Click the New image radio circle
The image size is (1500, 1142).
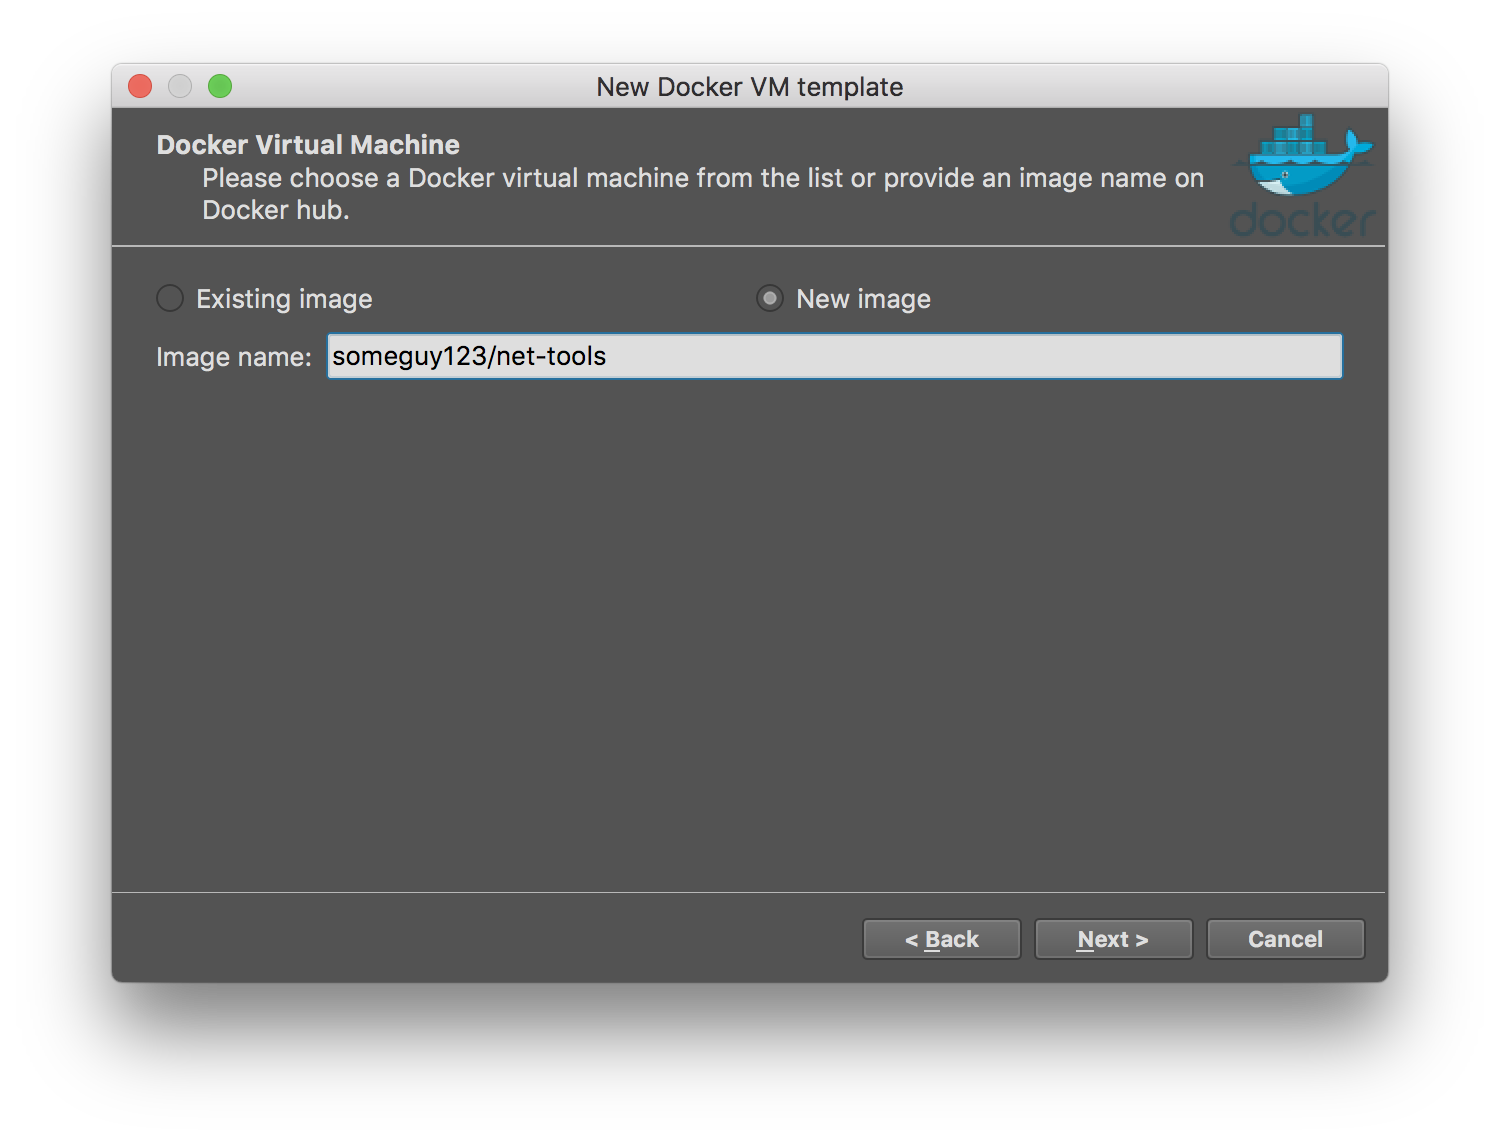click(x=769, y=298)
